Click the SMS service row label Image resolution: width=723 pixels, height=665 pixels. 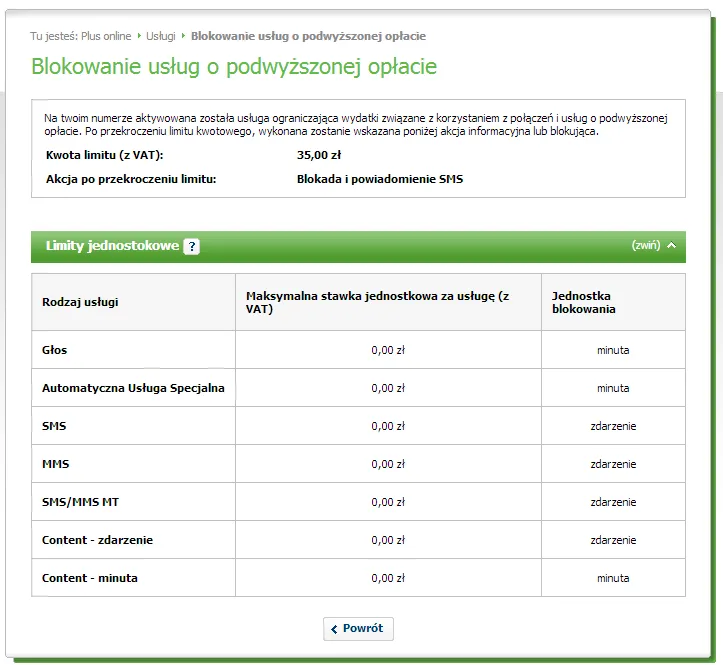(x=54, y=426)
